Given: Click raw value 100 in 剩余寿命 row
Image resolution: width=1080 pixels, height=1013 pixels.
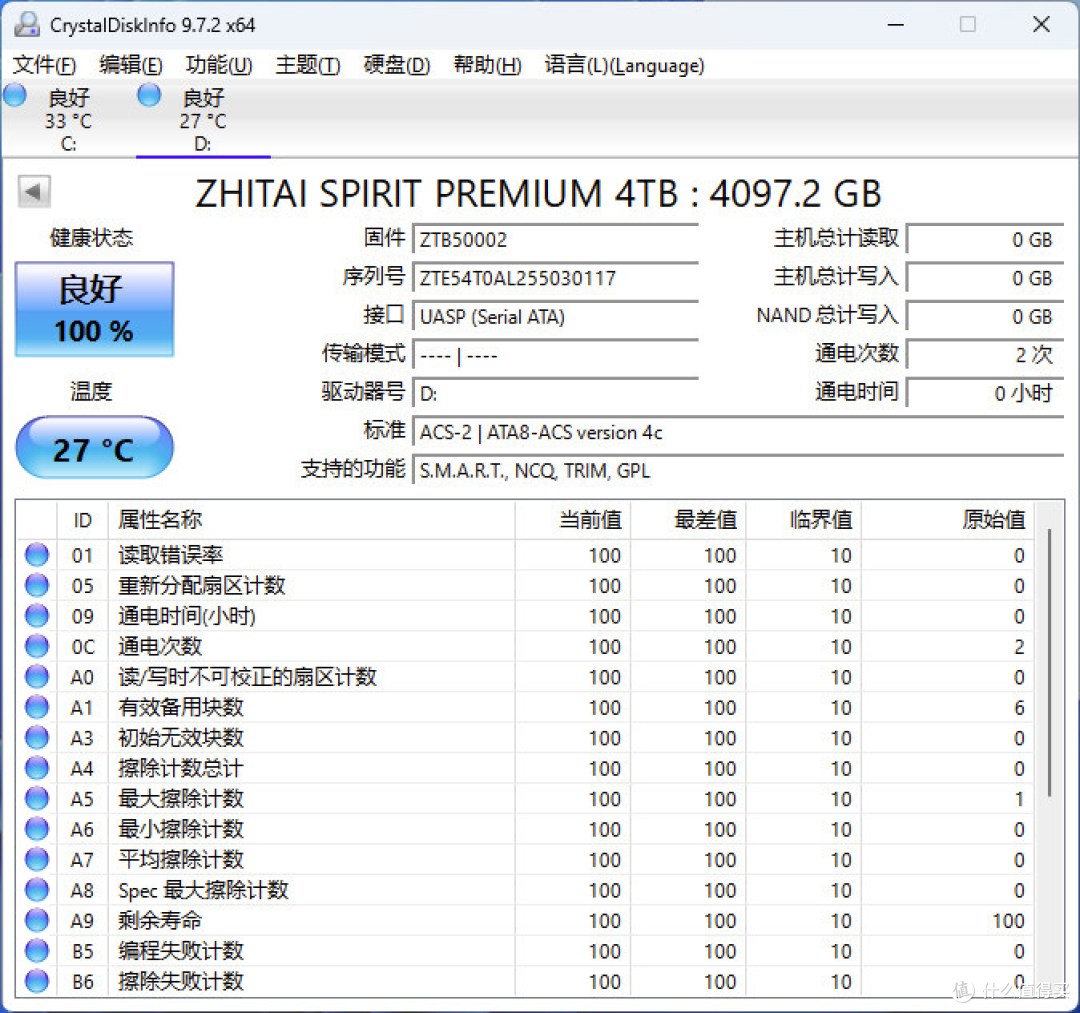Looking at the screenshot, I should click(1008, 921).
